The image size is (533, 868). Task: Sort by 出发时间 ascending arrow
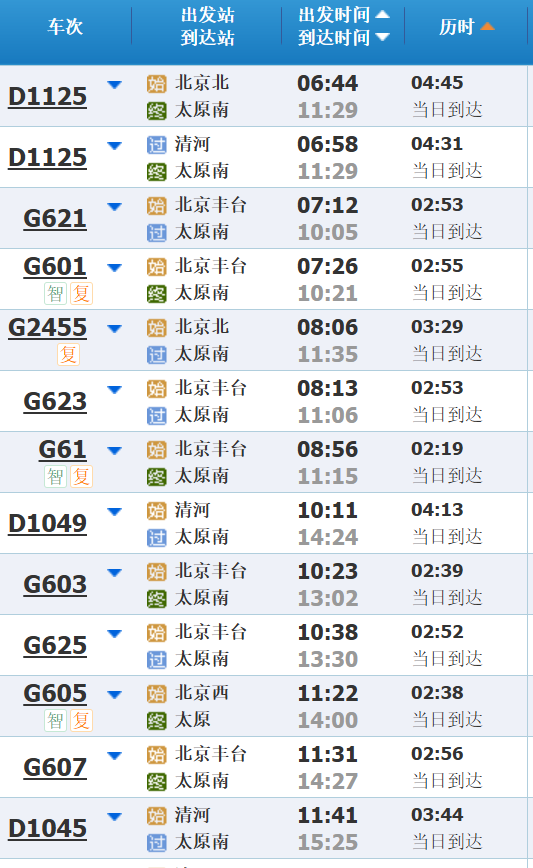point(382,14)
